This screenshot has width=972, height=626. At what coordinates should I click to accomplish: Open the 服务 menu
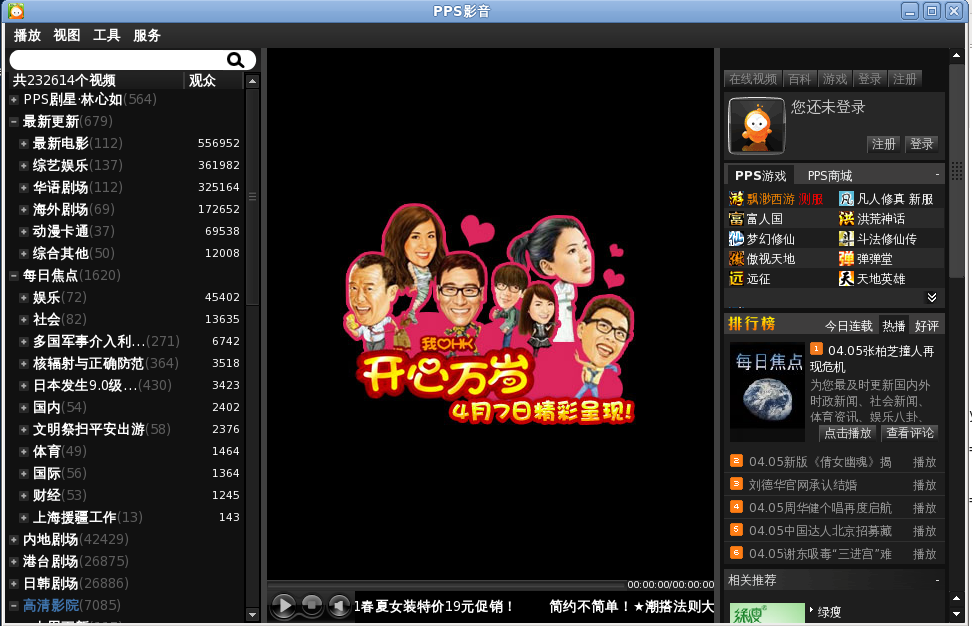(147, 35)
